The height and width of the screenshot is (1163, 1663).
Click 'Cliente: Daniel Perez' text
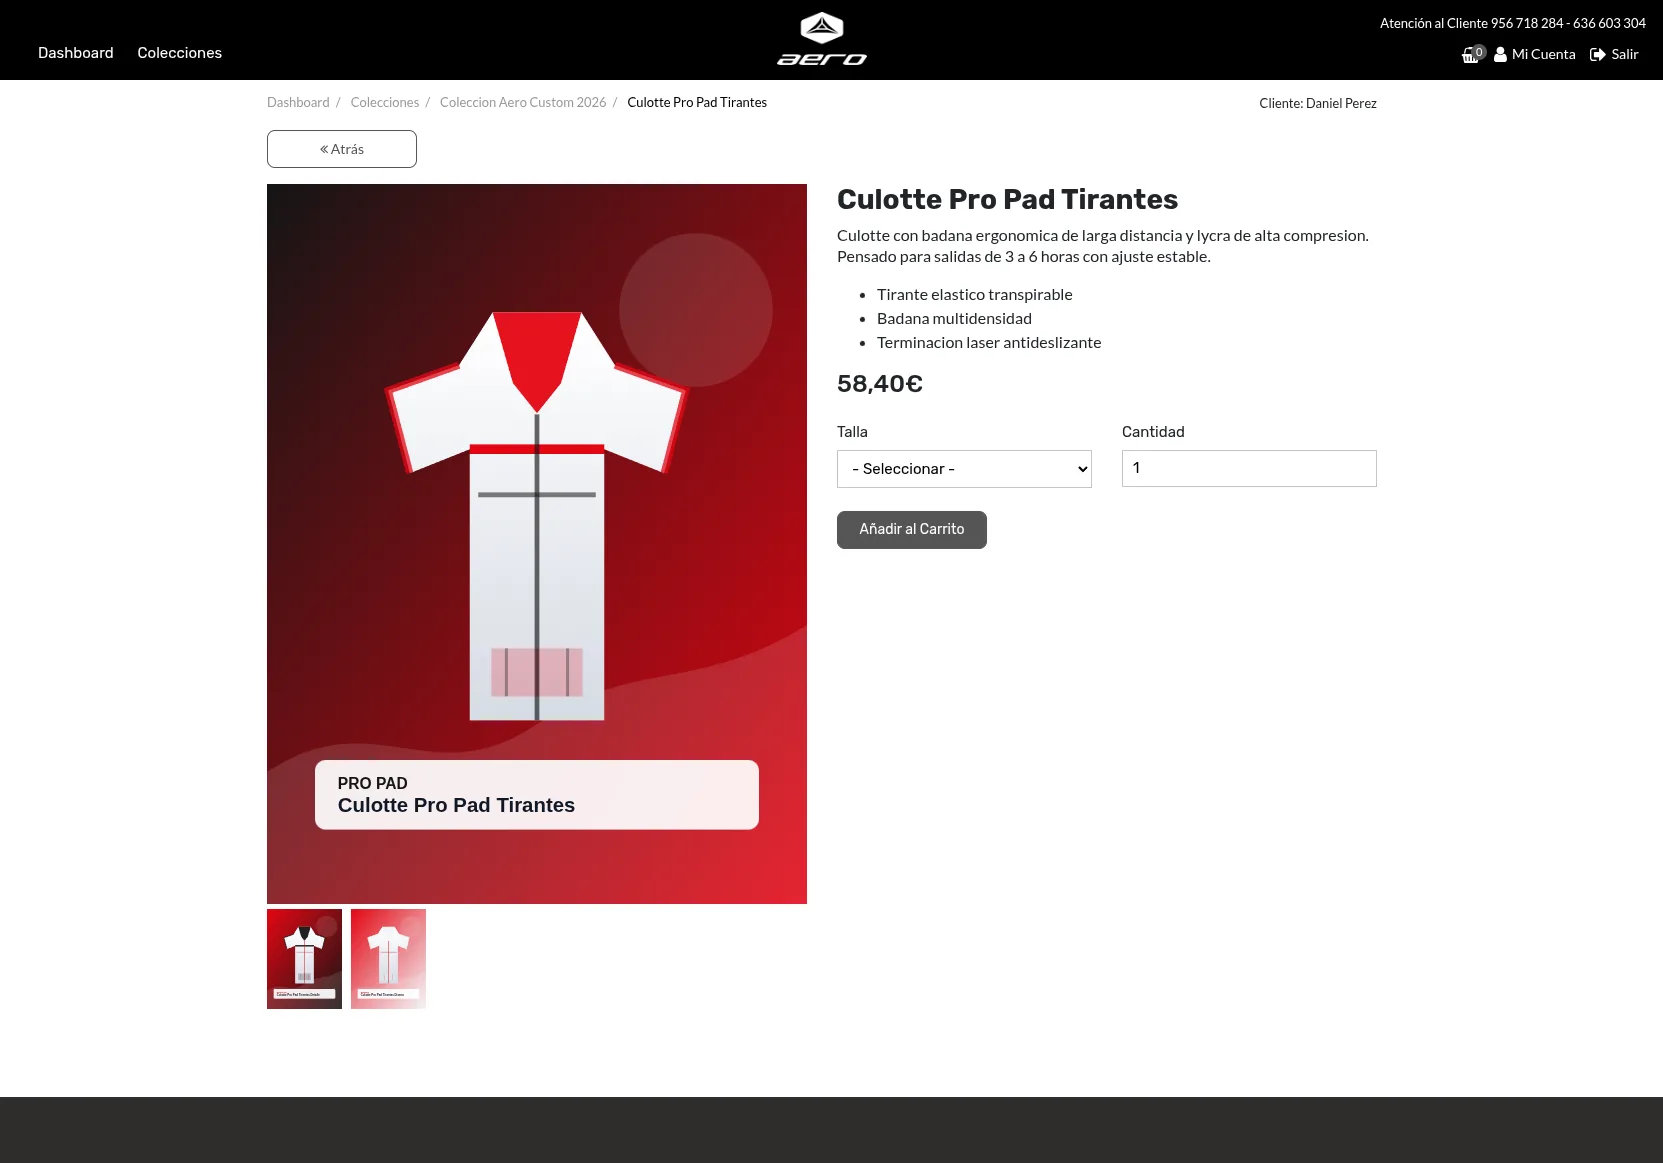(1318, 103)
